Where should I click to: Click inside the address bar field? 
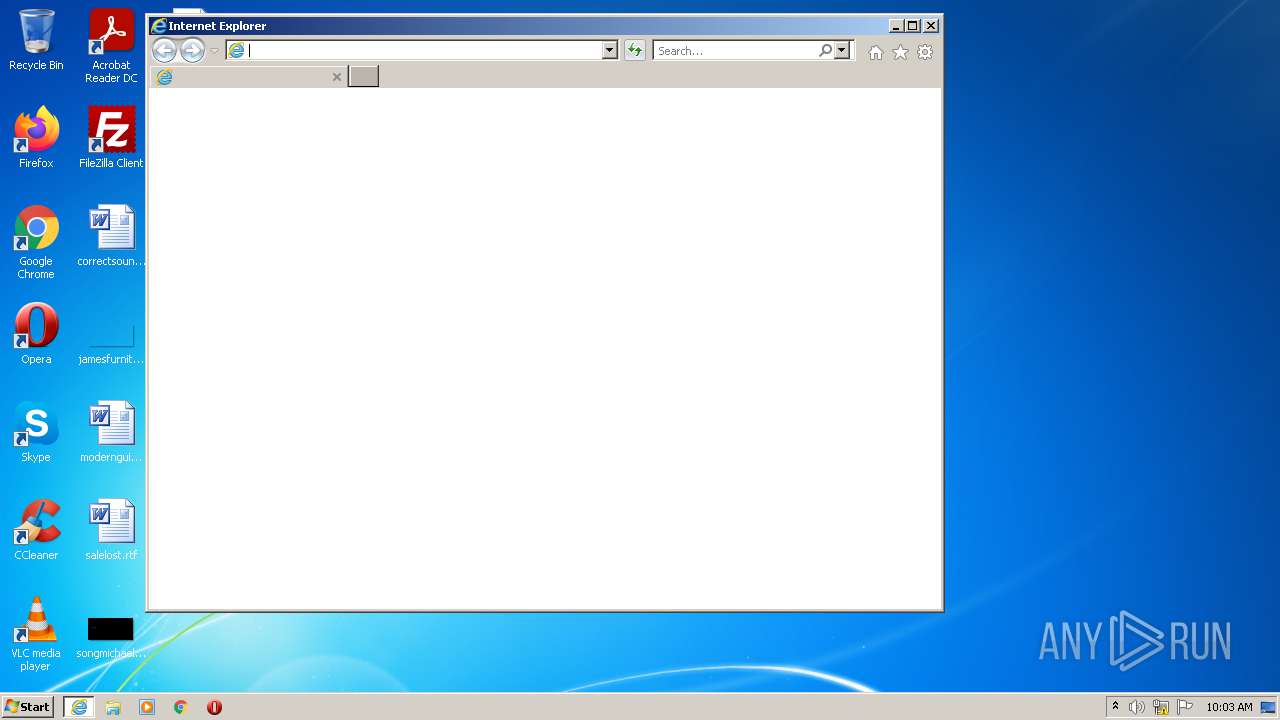click(414, 50)
